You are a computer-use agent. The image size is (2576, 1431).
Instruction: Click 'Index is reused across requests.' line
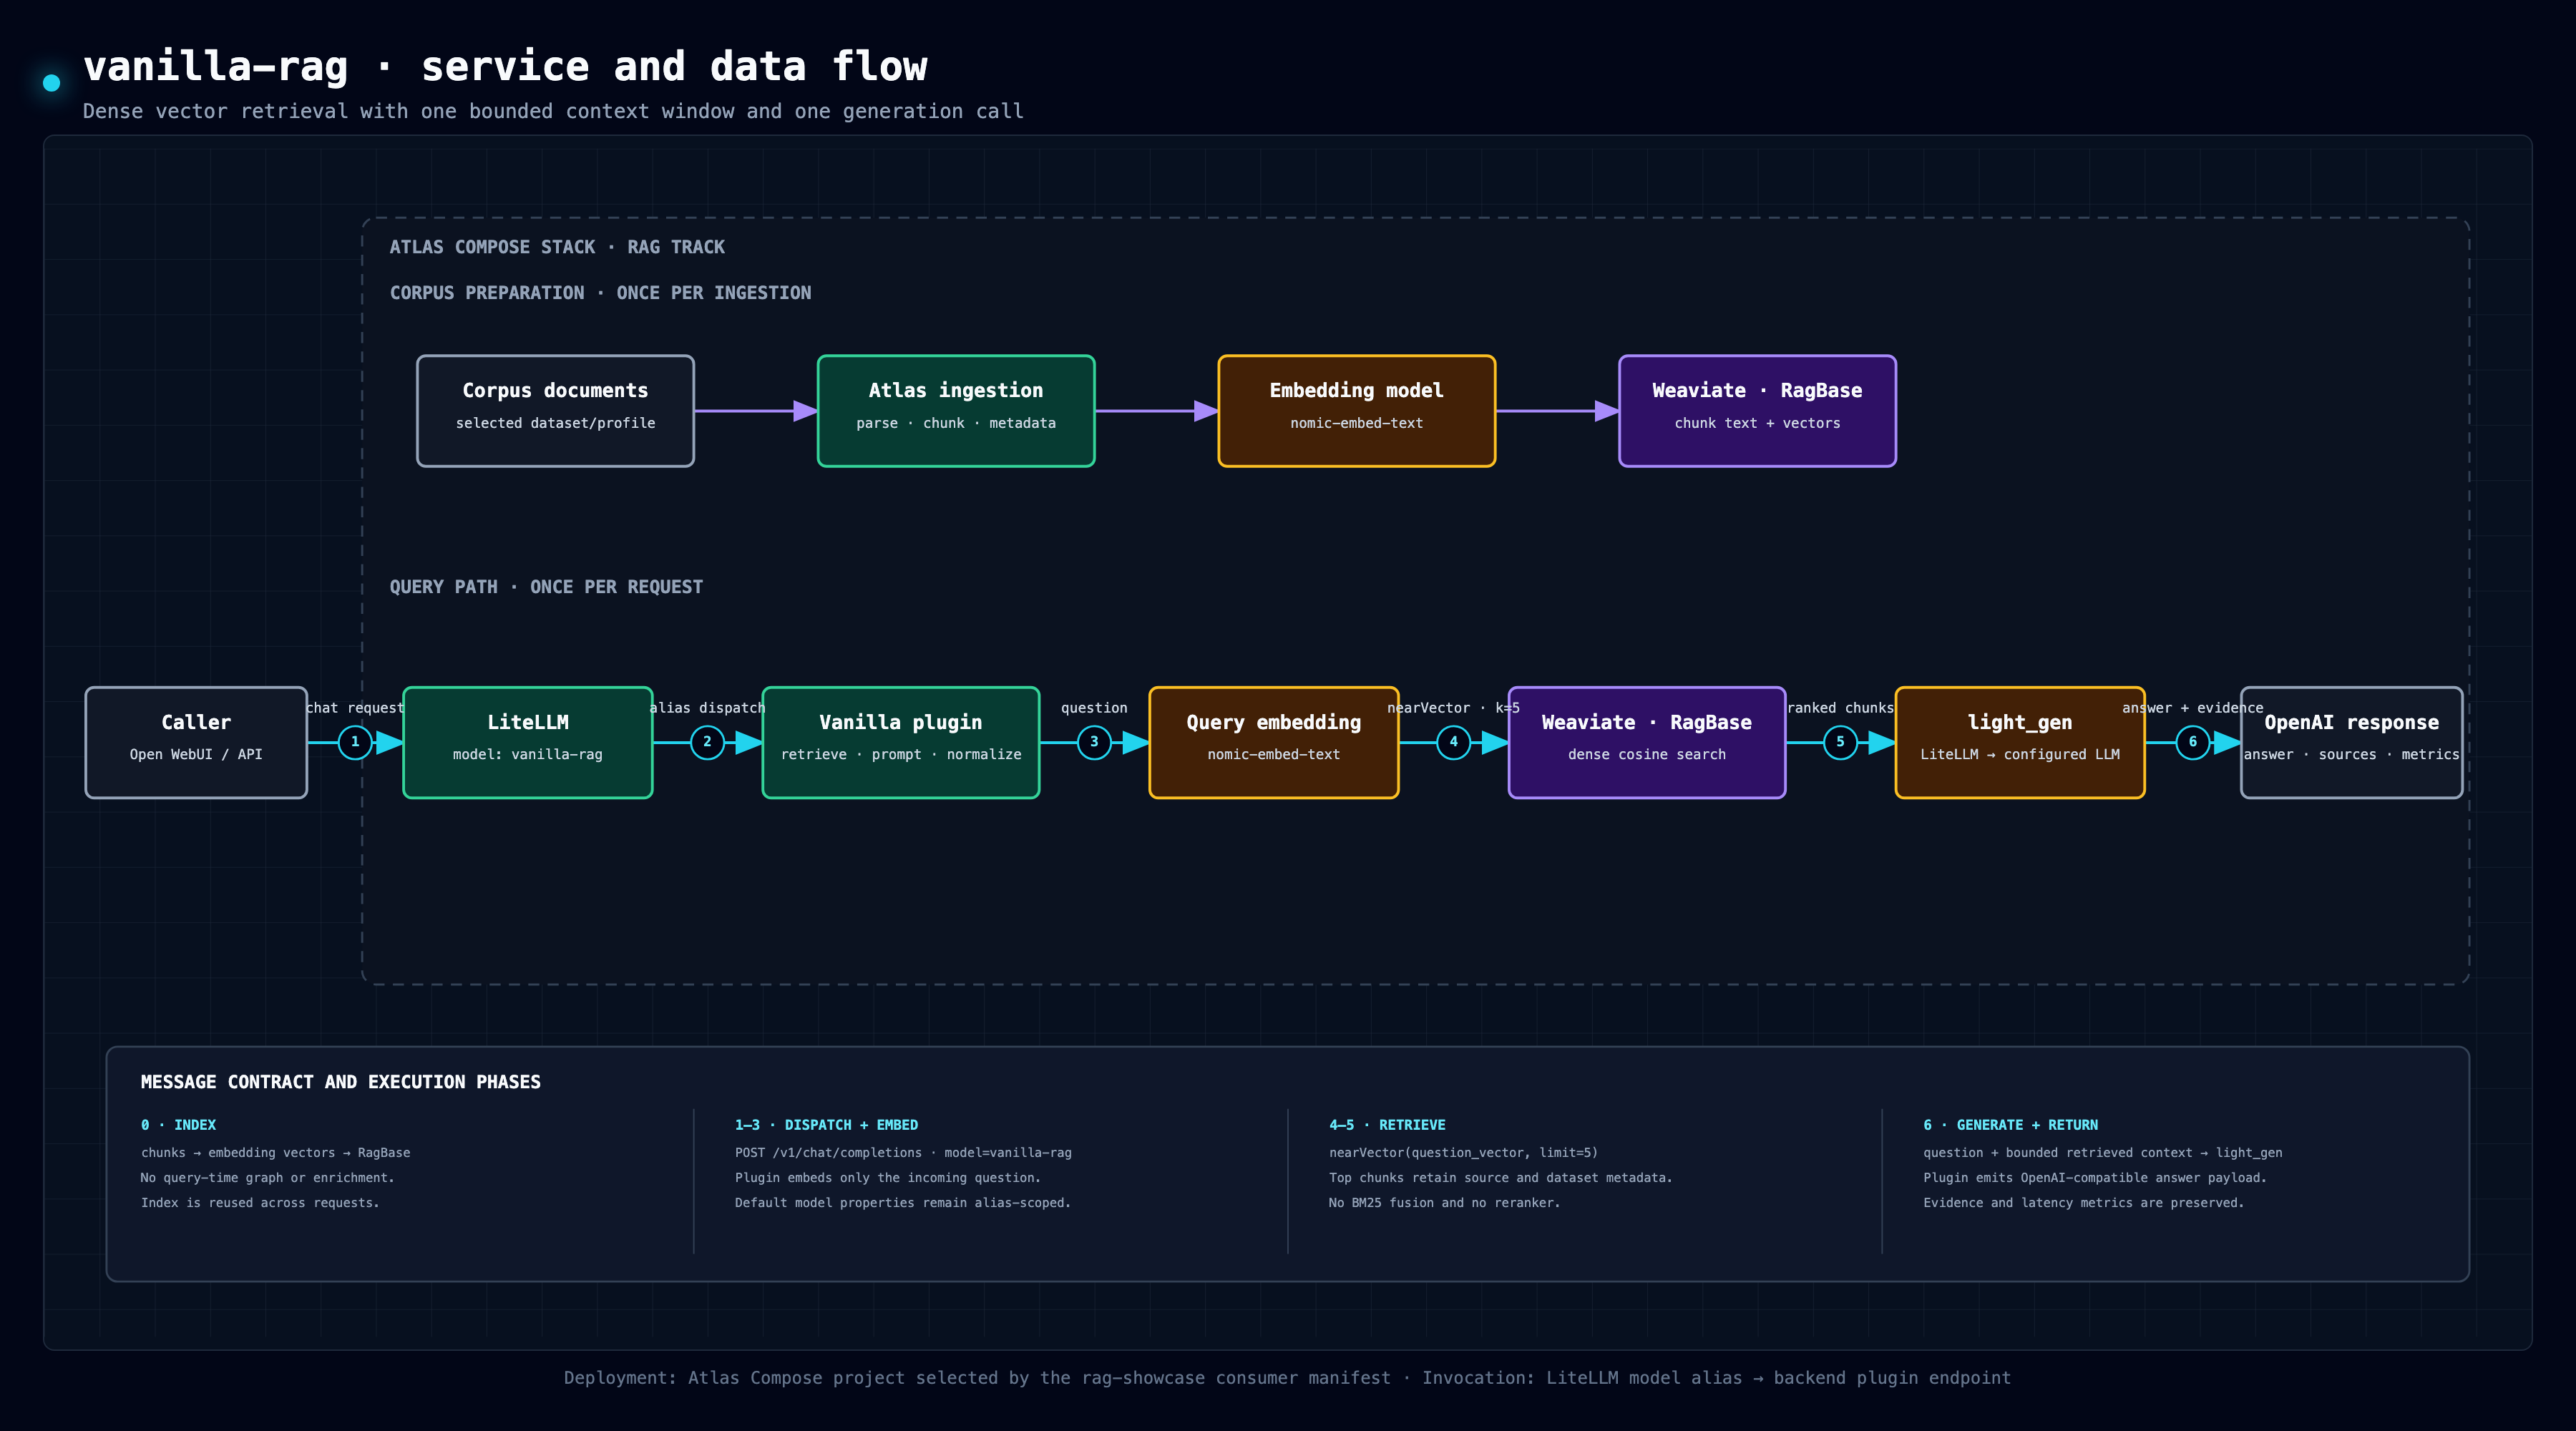pos(260,1203)
